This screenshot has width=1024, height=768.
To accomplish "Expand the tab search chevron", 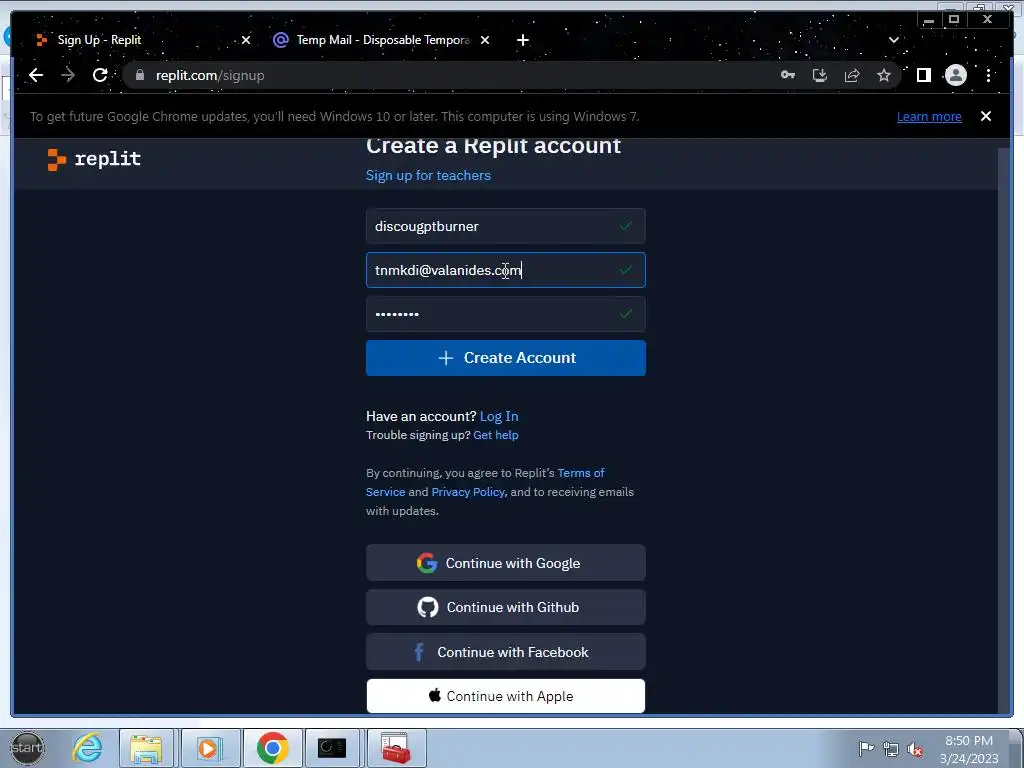I will (x=893, y=40).
